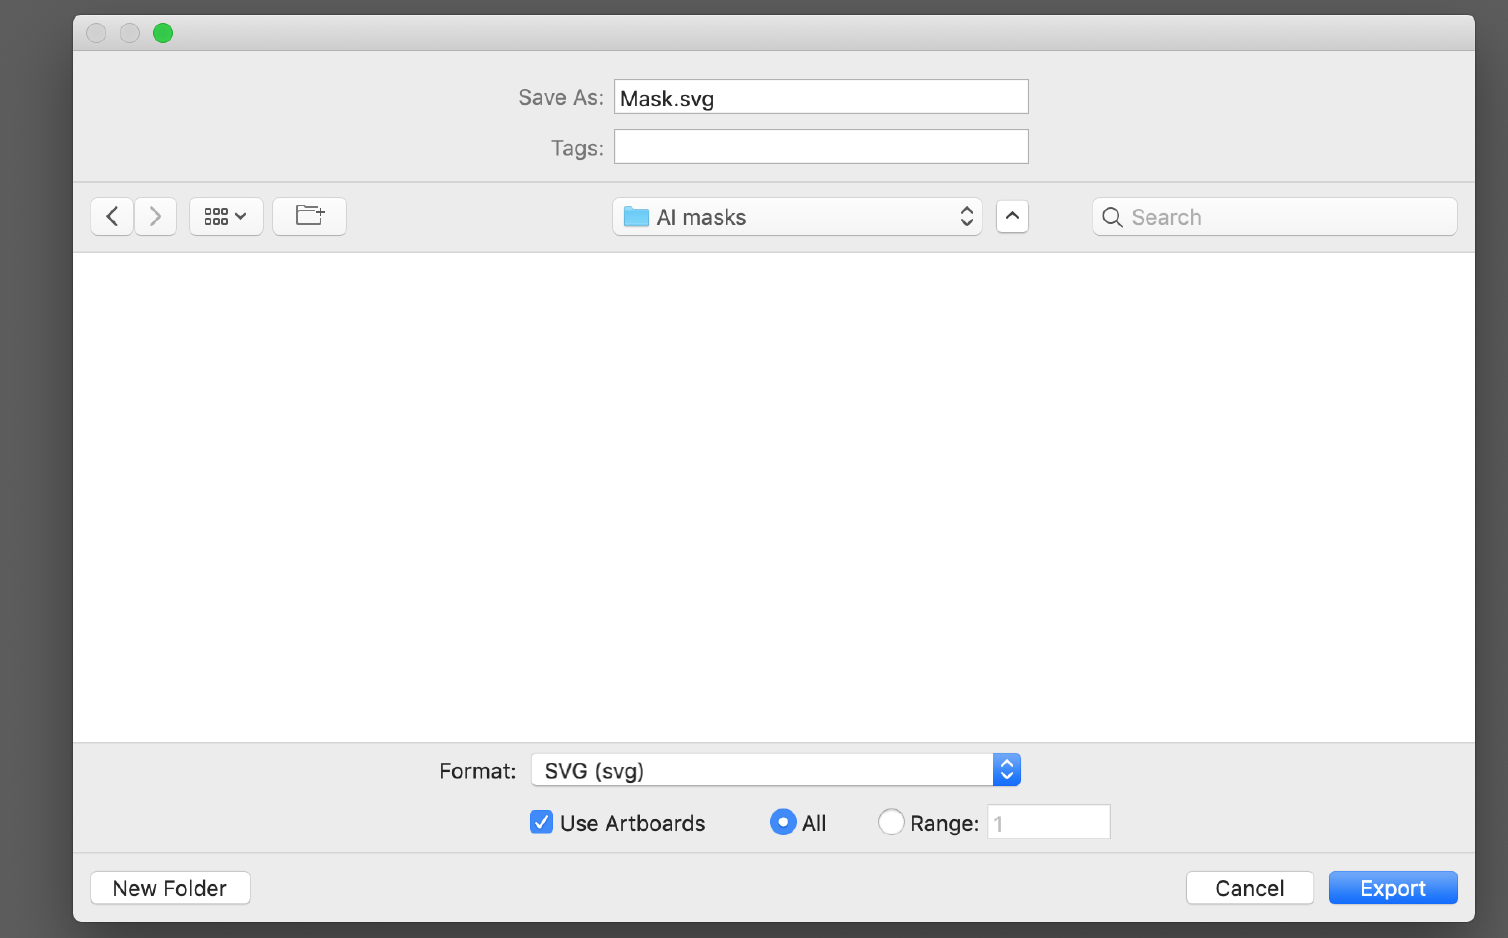Click the gray close window button
Image resolution: width=1508 pixels, height=938 pixels.
96,33
